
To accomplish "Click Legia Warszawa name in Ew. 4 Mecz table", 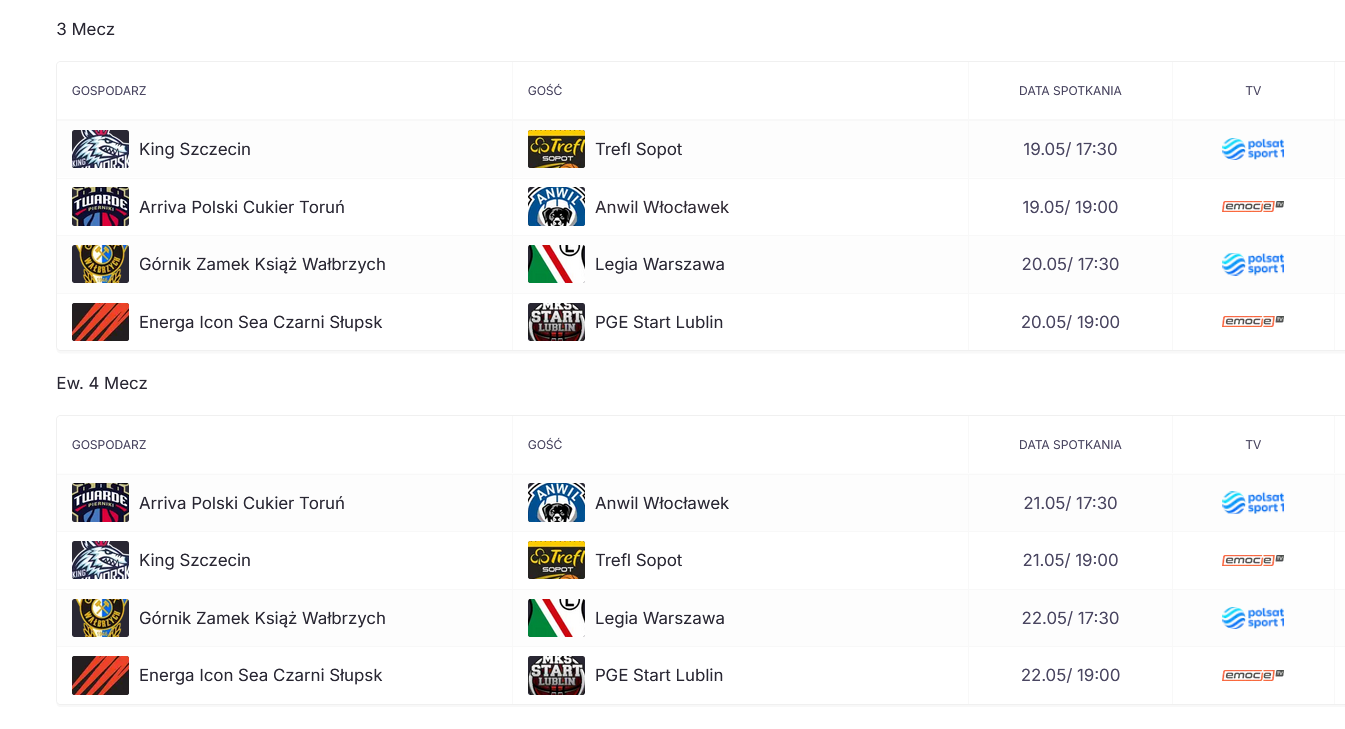I will [660, 618].
